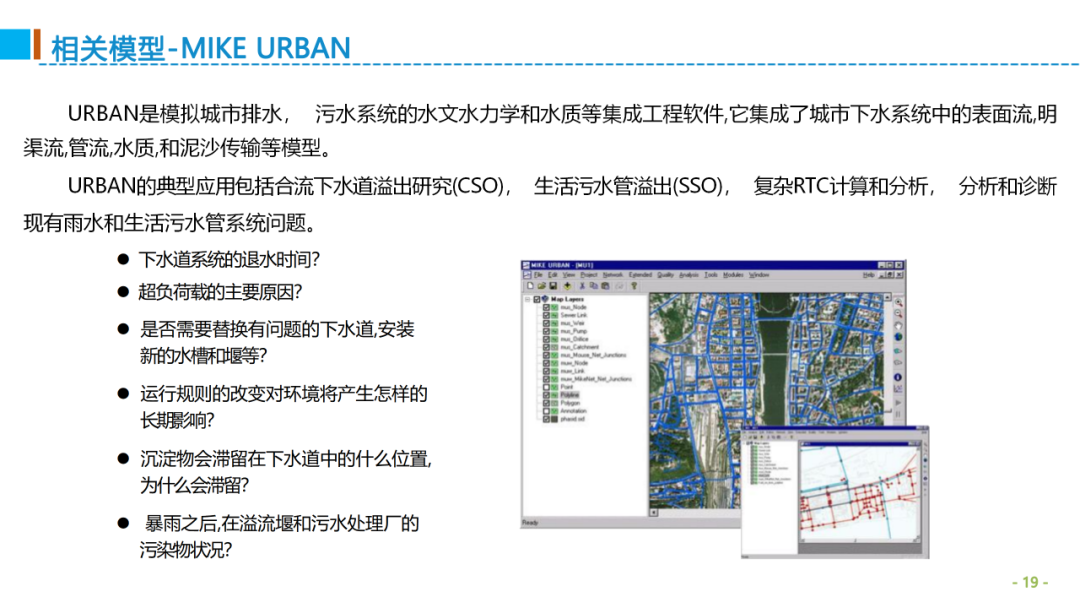Click the Paste clipboard toolbar icon

605,286
